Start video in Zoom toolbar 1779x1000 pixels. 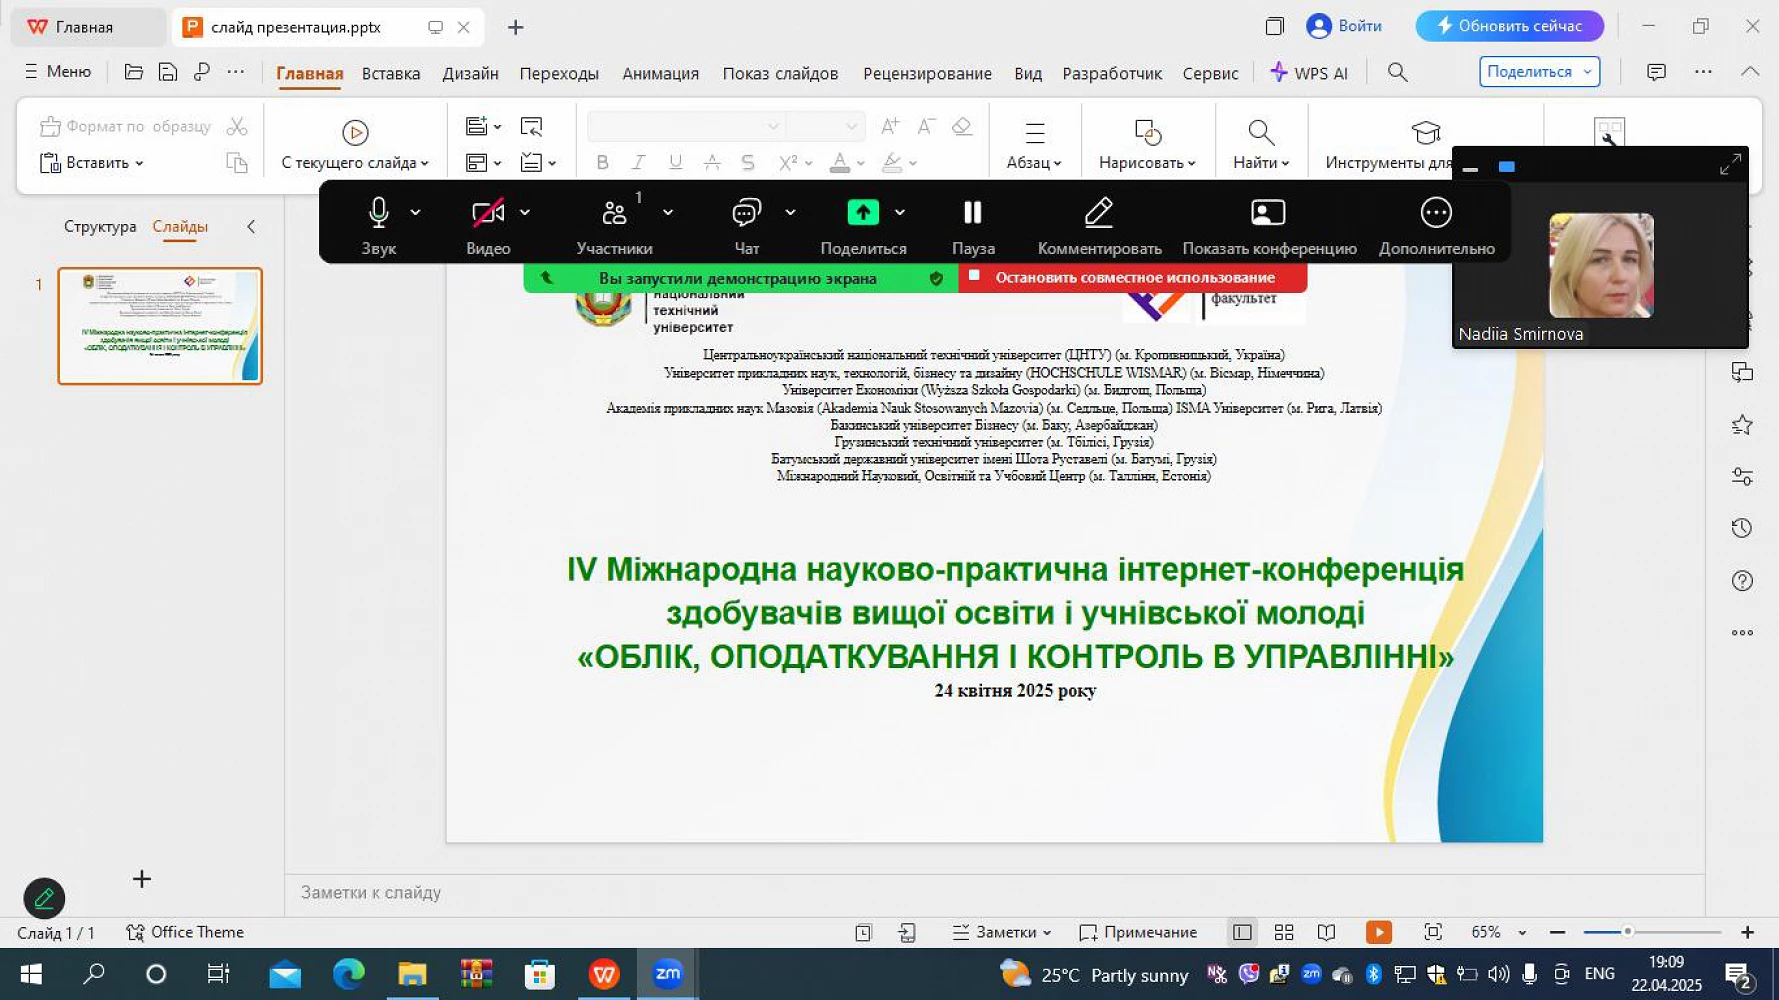pos(488,225)
